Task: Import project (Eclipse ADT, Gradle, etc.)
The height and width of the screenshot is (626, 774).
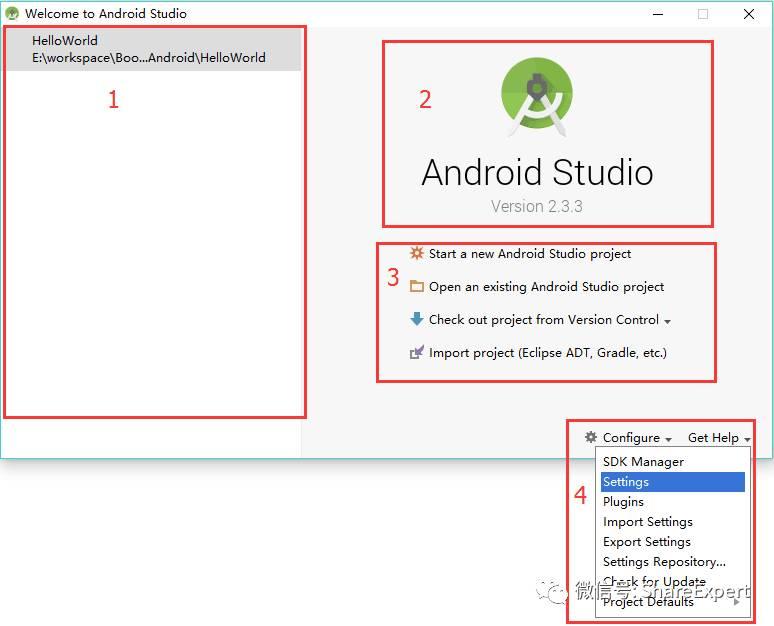Action: (547, 353)
